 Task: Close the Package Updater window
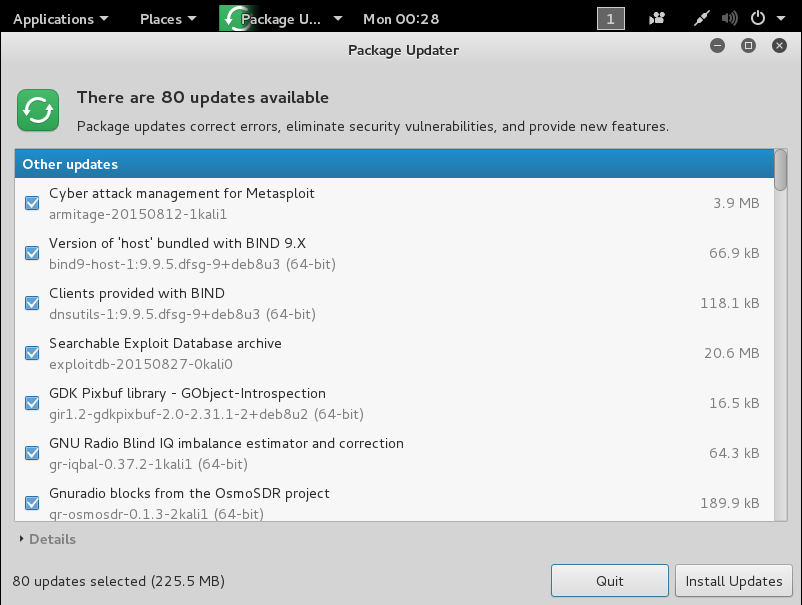click(x=779, y=46)
